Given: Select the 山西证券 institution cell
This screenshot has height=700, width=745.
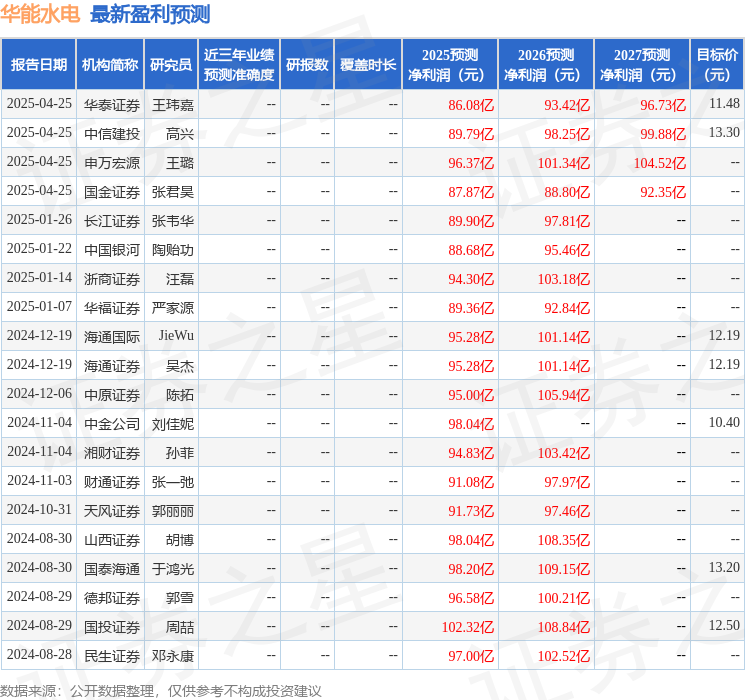Looking at the screenshot, I should point(112,540).
